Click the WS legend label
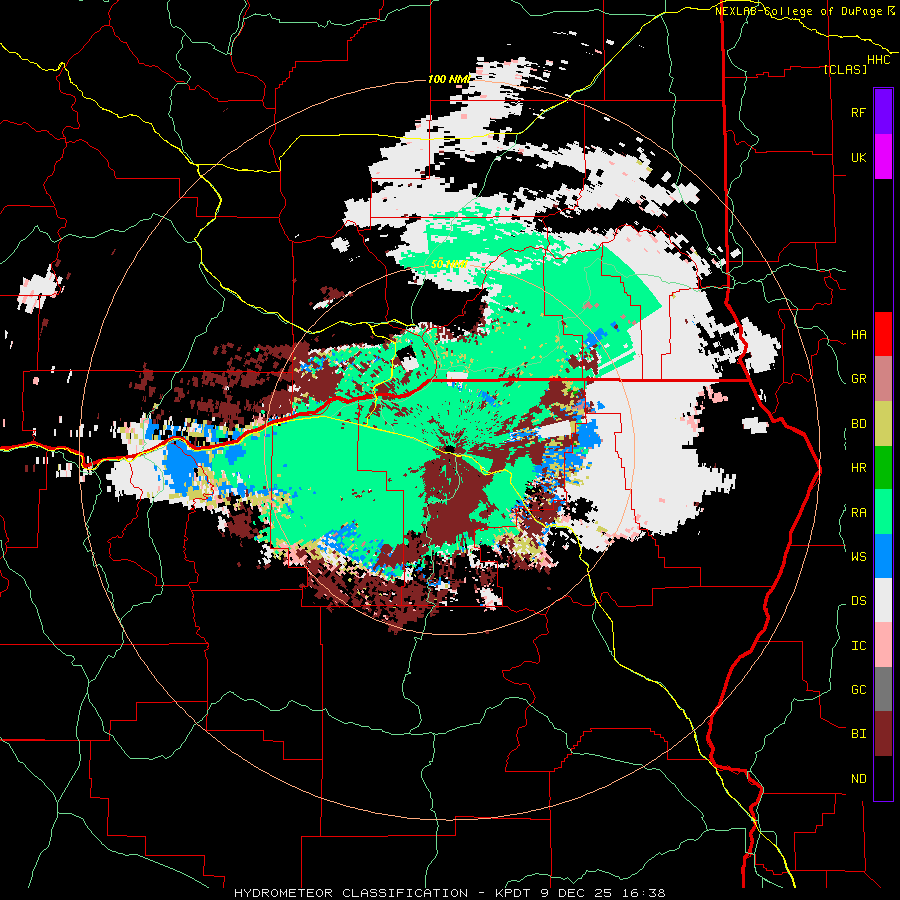Screen dimensions: 900x900 [x=858, y=556]
